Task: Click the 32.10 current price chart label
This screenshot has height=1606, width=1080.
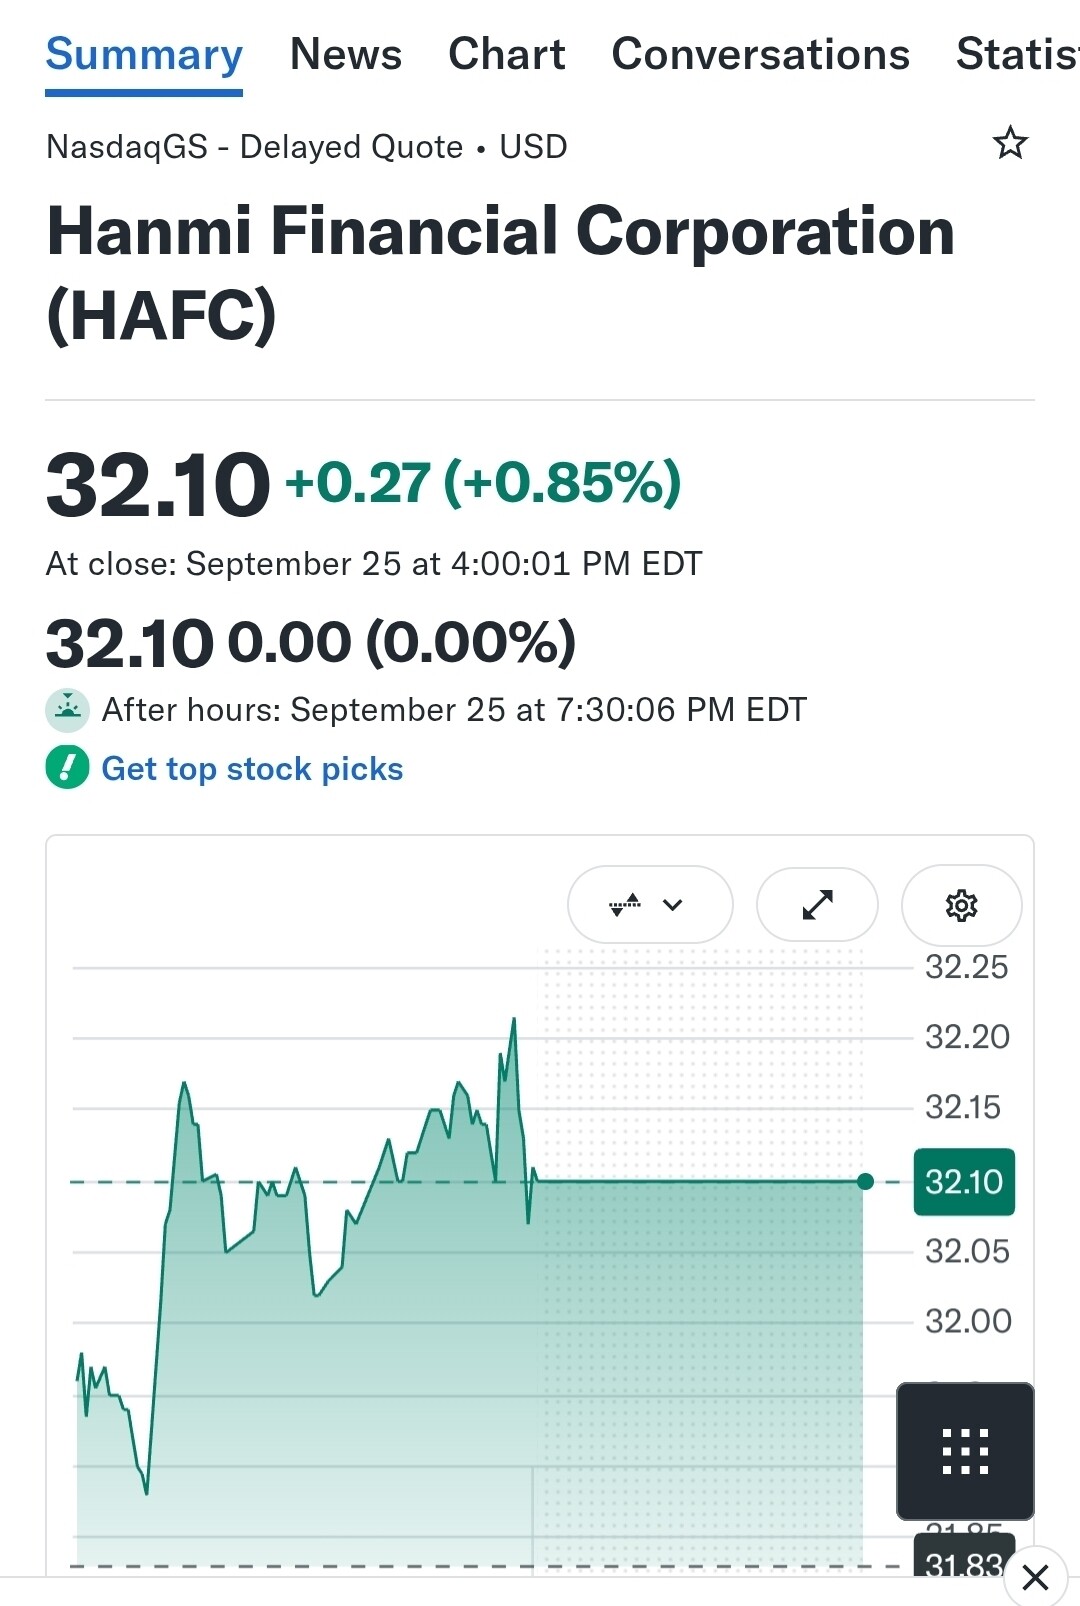Action: coord(964,1182)
